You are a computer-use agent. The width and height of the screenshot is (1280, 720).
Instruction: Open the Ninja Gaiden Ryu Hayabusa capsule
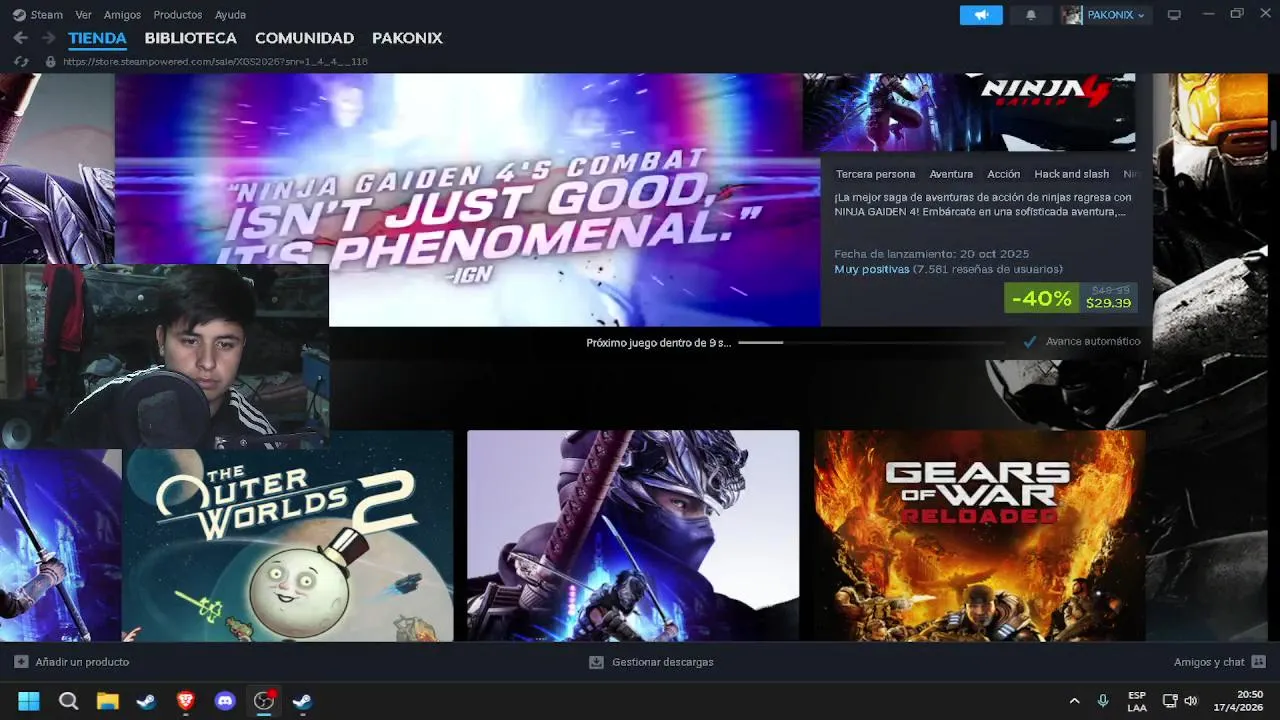pos(633,536)
